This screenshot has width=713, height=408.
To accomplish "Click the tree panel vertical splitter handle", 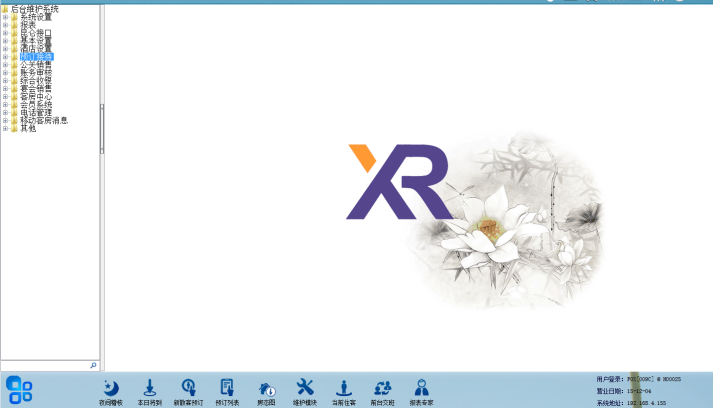I will pyautogui.click(x=102, y=129).
